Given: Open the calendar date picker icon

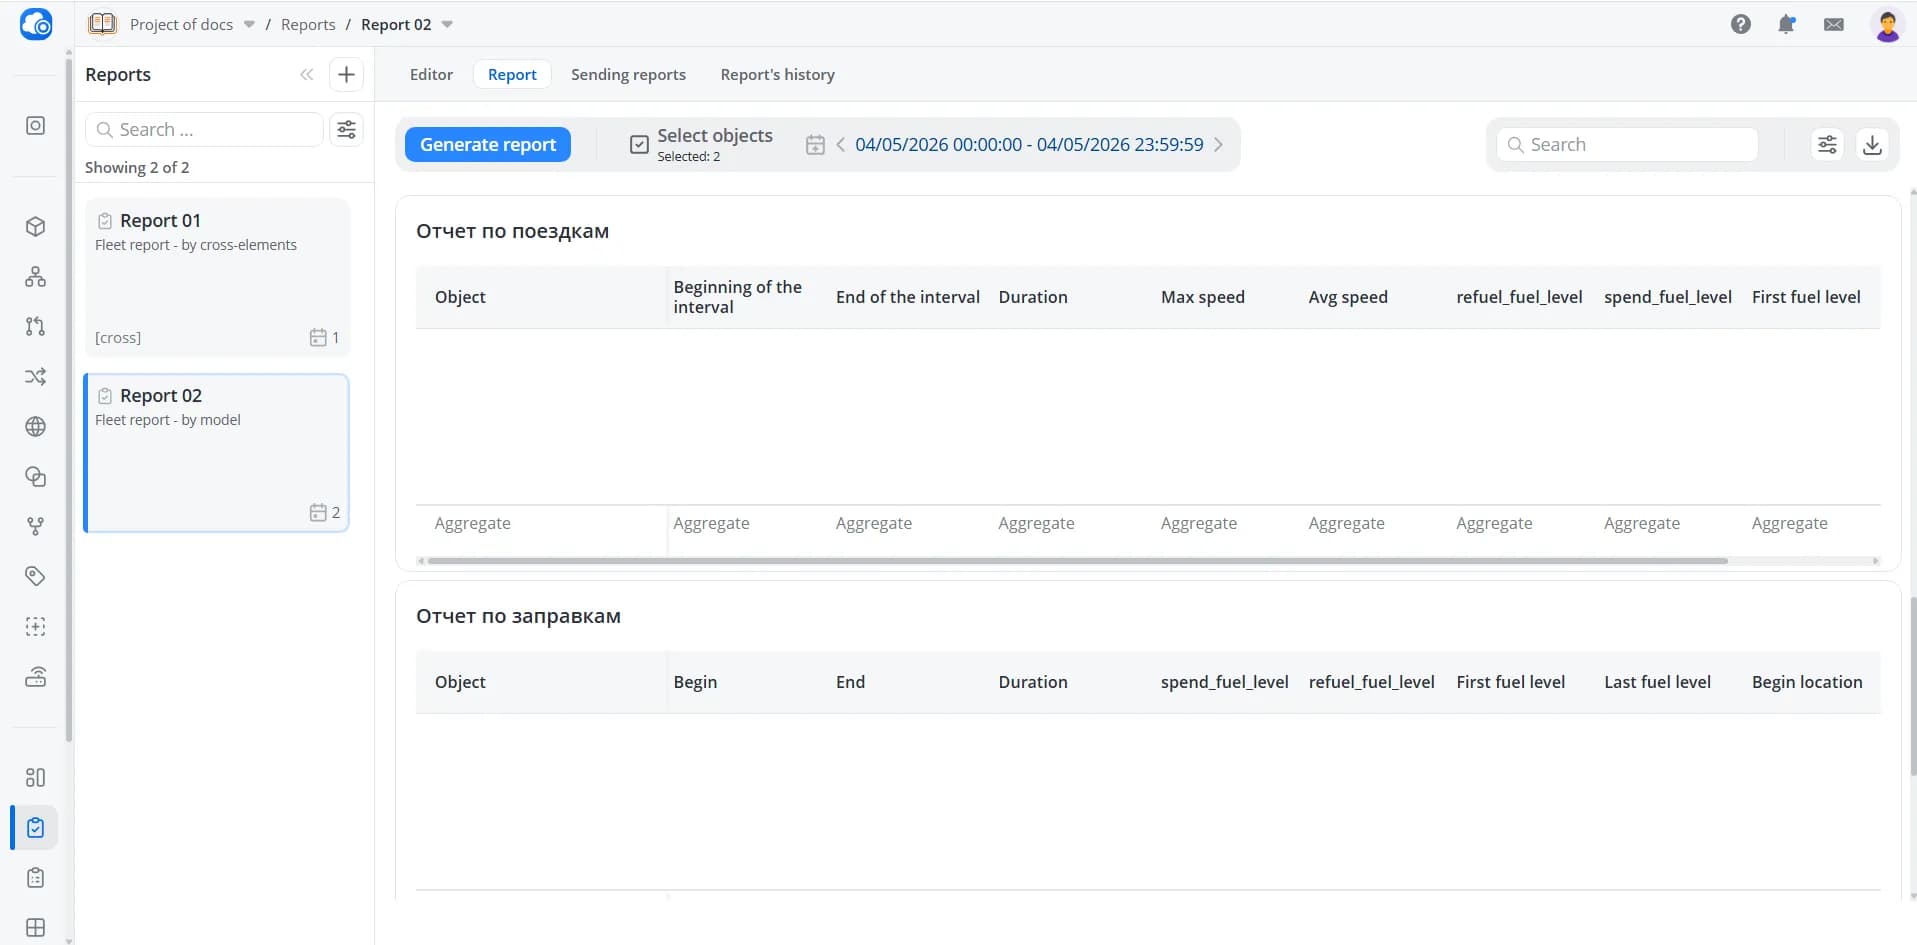Looking at the screenshot, I should [815, 145].
